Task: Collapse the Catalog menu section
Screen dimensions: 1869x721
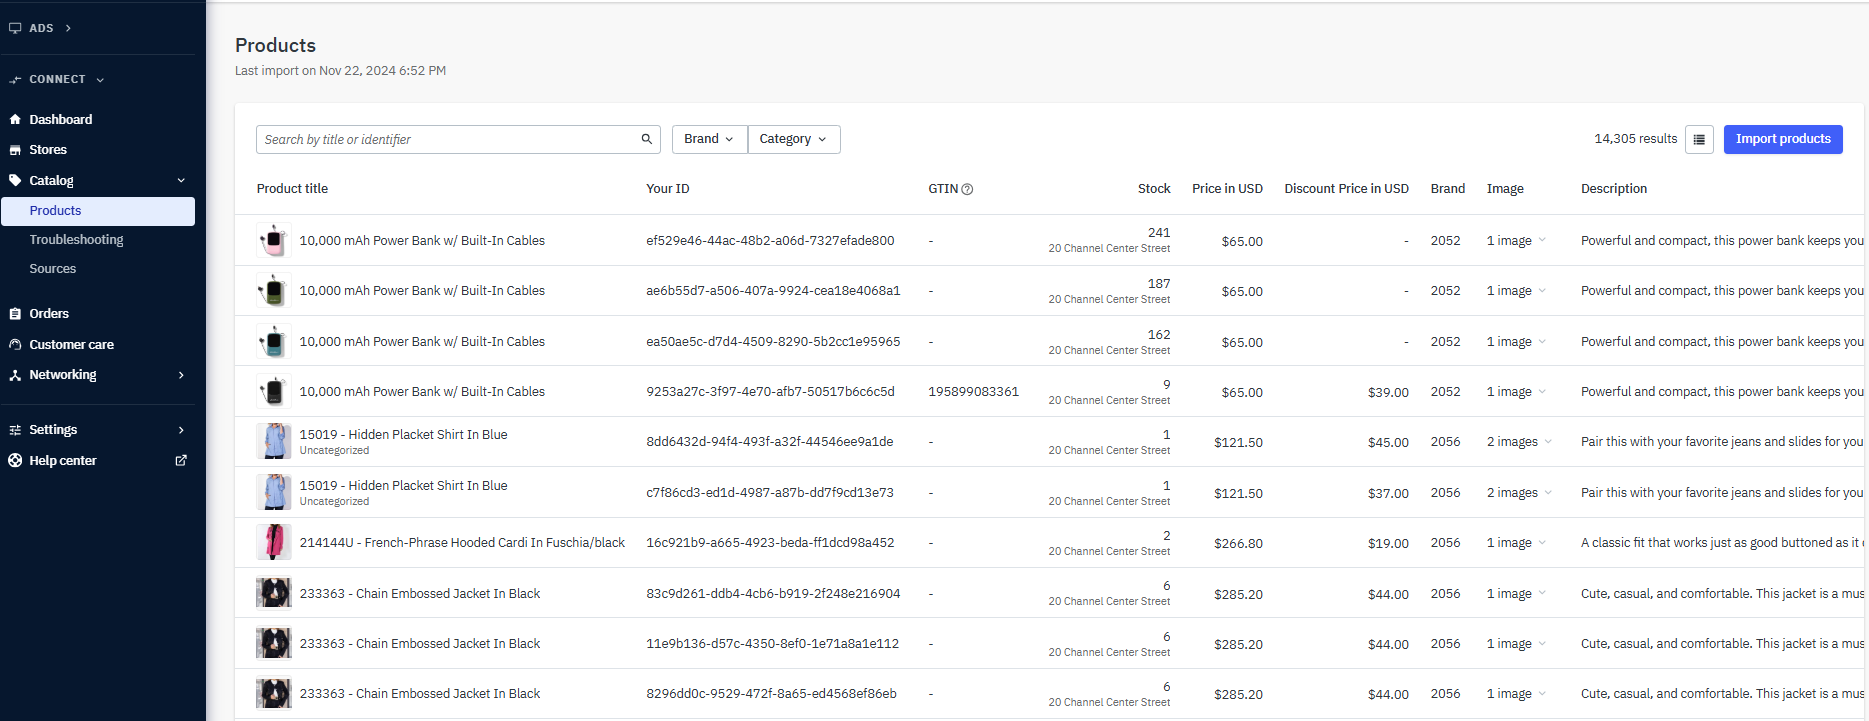Action: click(x=181, y=181)
